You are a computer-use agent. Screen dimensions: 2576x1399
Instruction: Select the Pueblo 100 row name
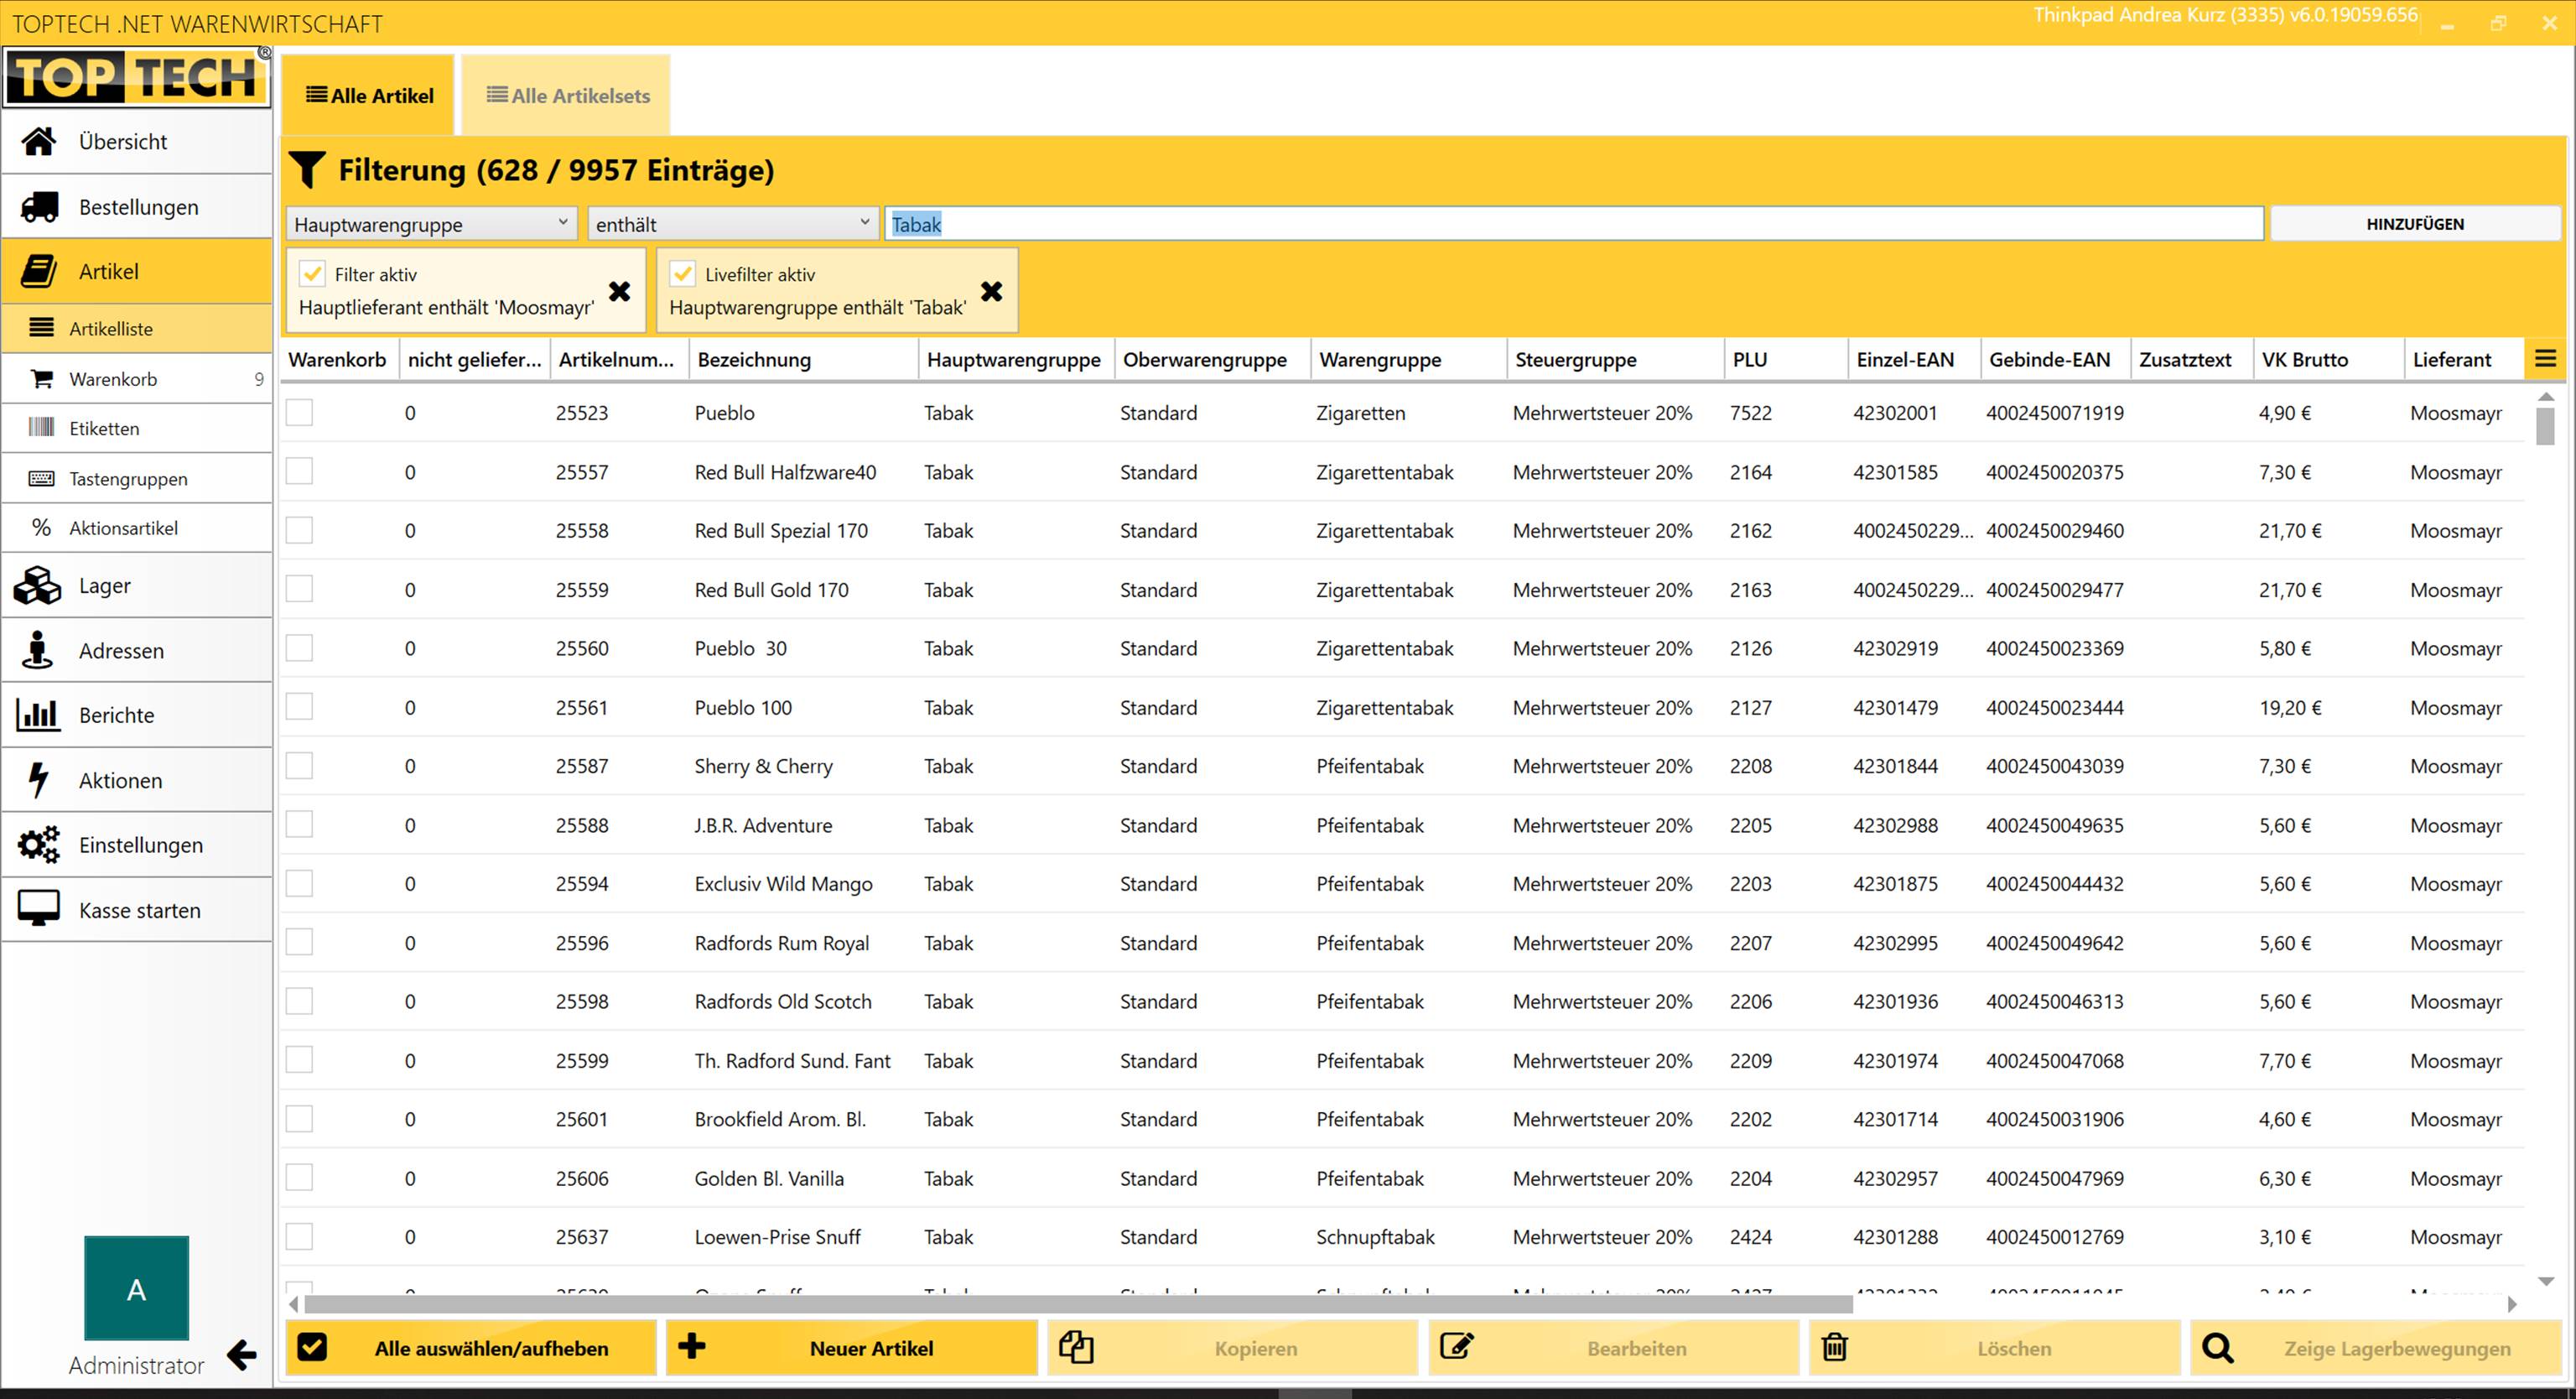pos(743,707)
